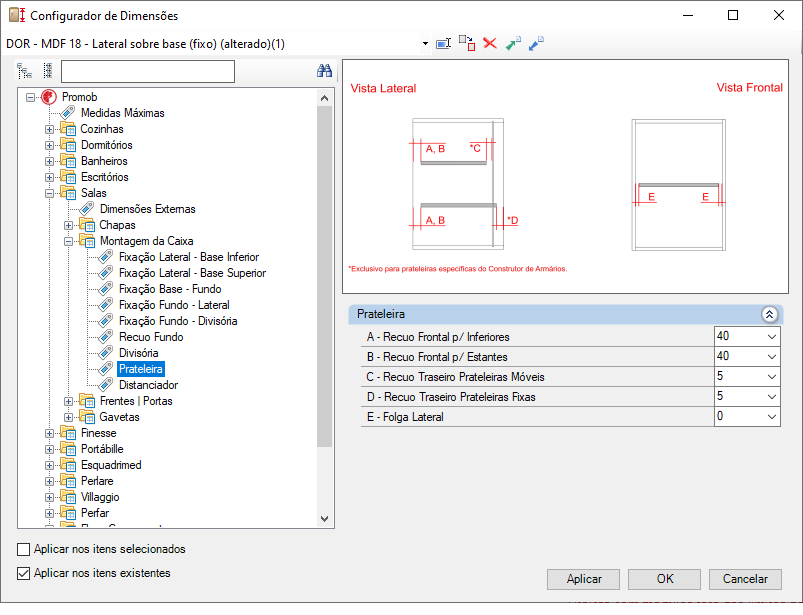Viewport: 803px width, 615px height.
Task: Collapse the Prateleira section chevron
Action: tap(769, 314)
